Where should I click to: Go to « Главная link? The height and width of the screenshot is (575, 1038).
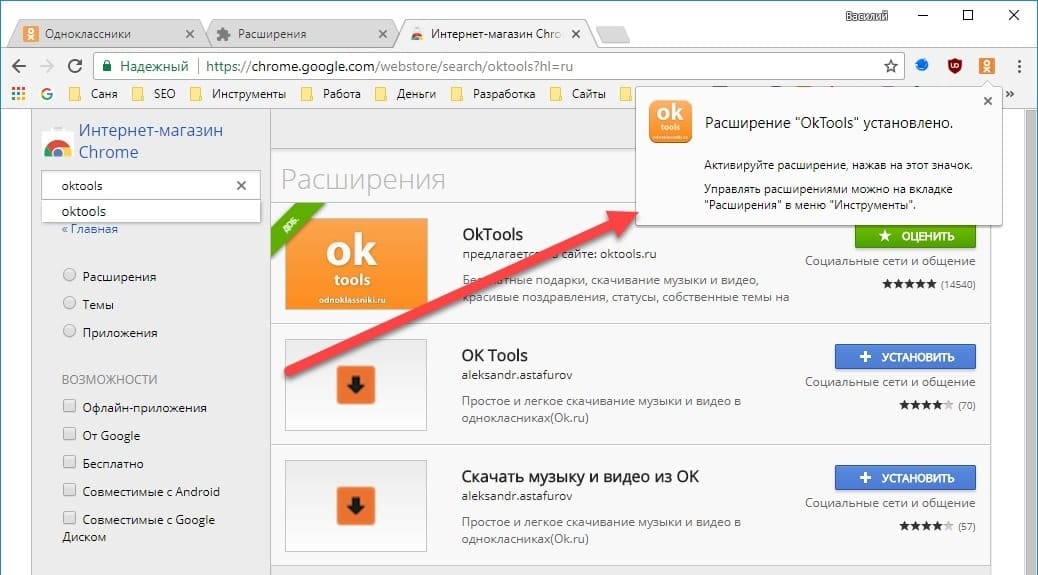click(x=89, y=229)
